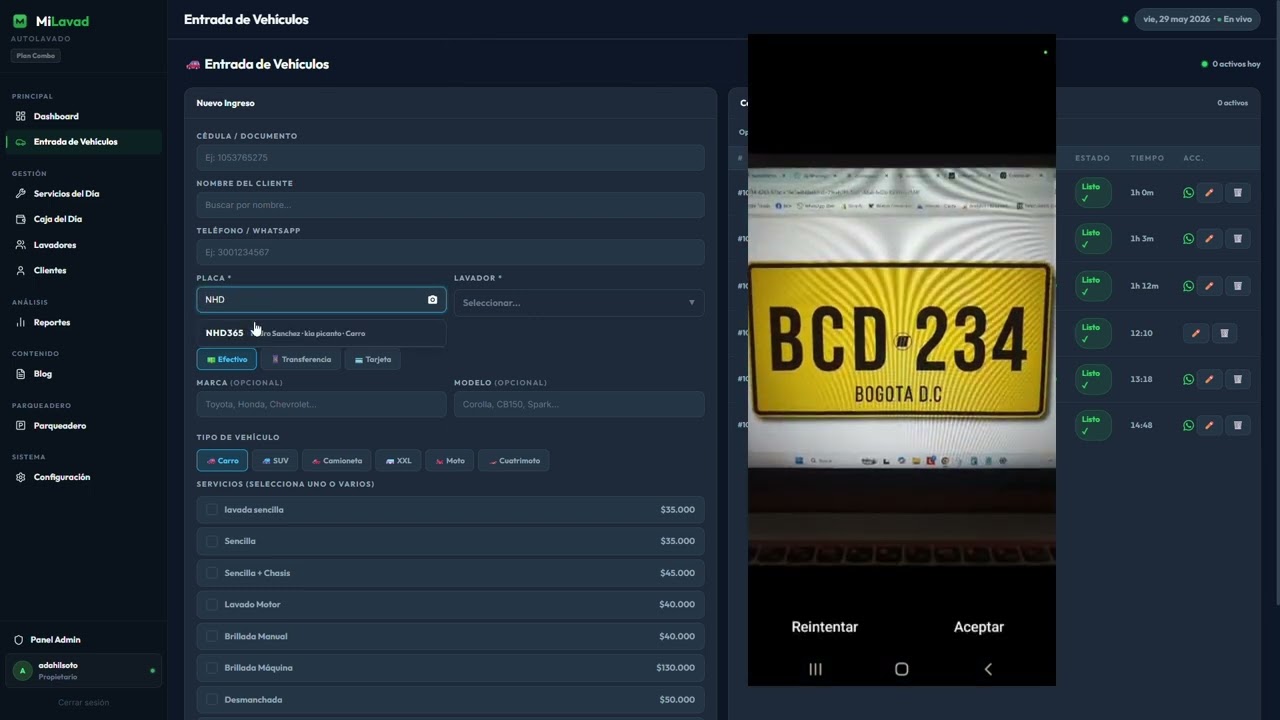The width and height of the screenshot is (1280, 720).
Task: Tap Aceptar on the phone capture
Action: pos(979,627)
